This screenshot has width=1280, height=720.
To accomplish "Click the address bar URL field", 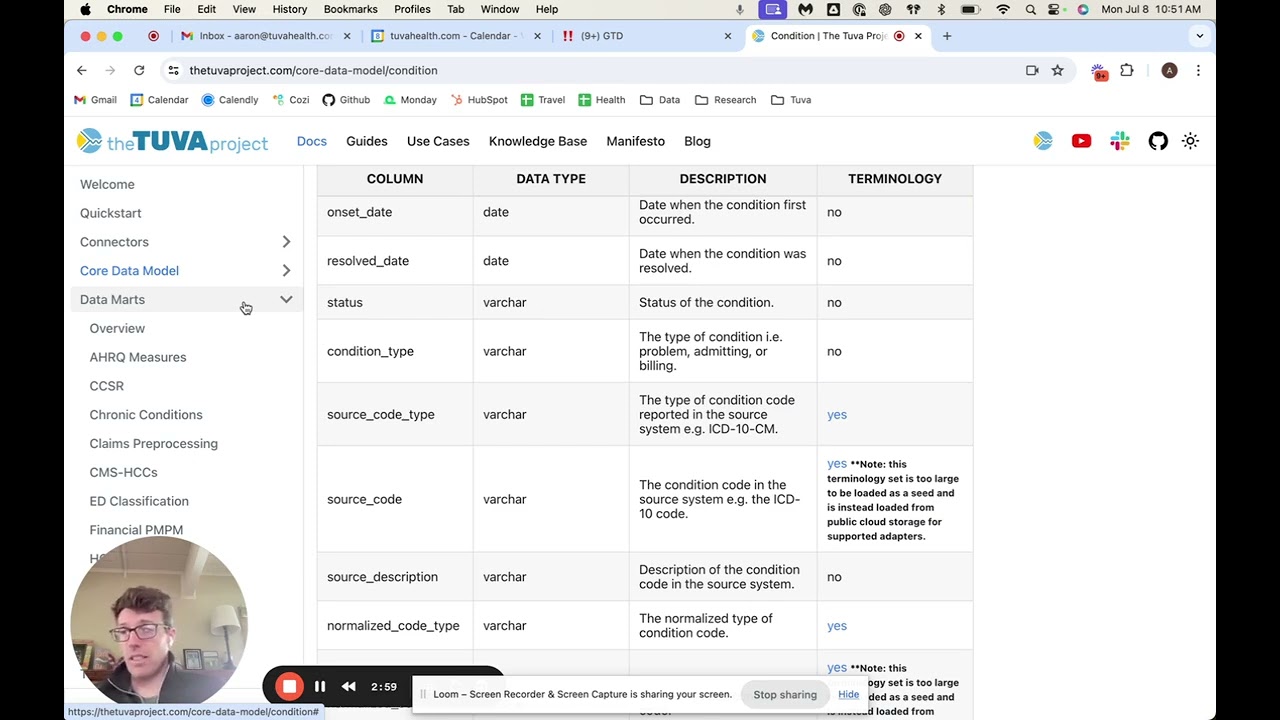I will click(600, 70).
